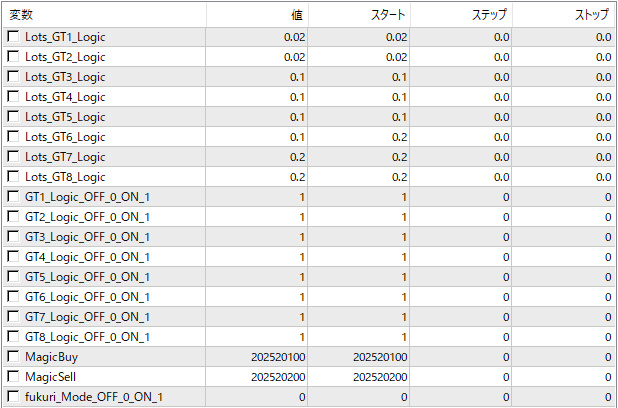The width and height of the screenshot is (618, 408).
Task: Tick the Lots_GT2_Logic checkbox
Action: [13, 57]
